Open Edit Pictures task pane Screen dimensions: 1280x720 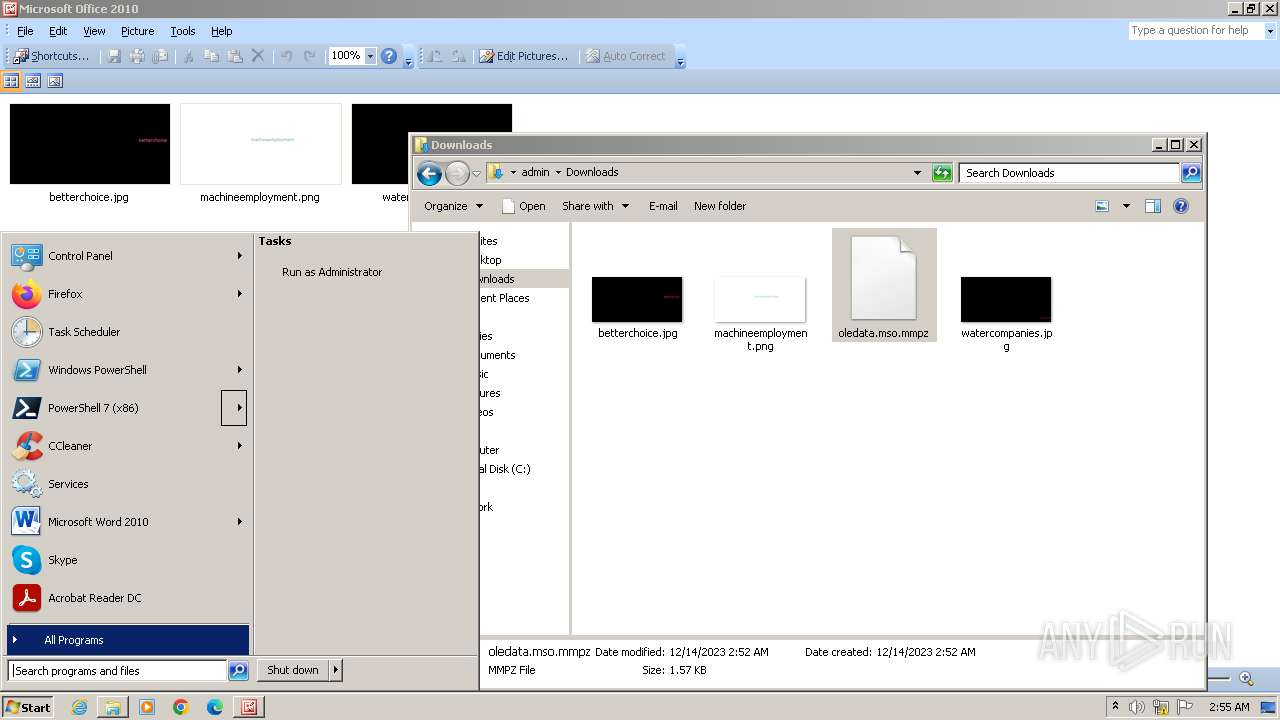[523, 56]
